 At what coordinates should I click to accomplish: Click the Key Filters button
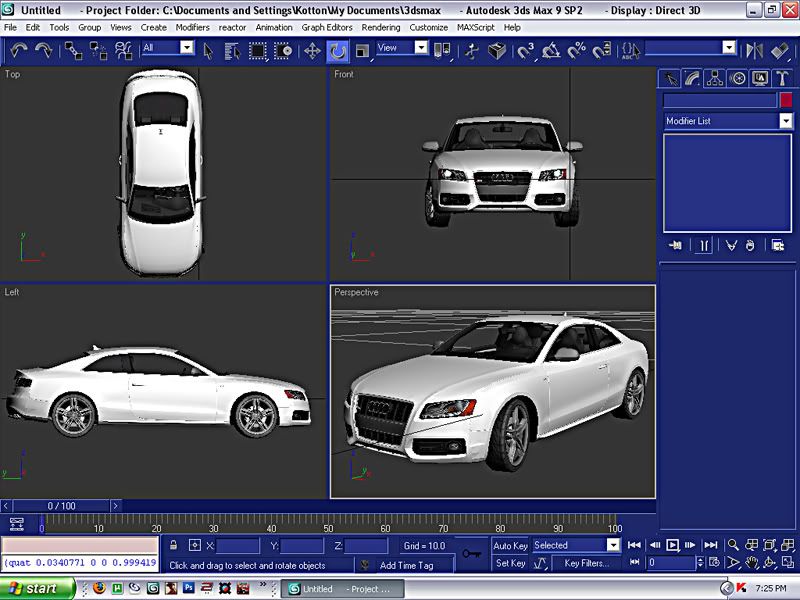pos(586,564)
